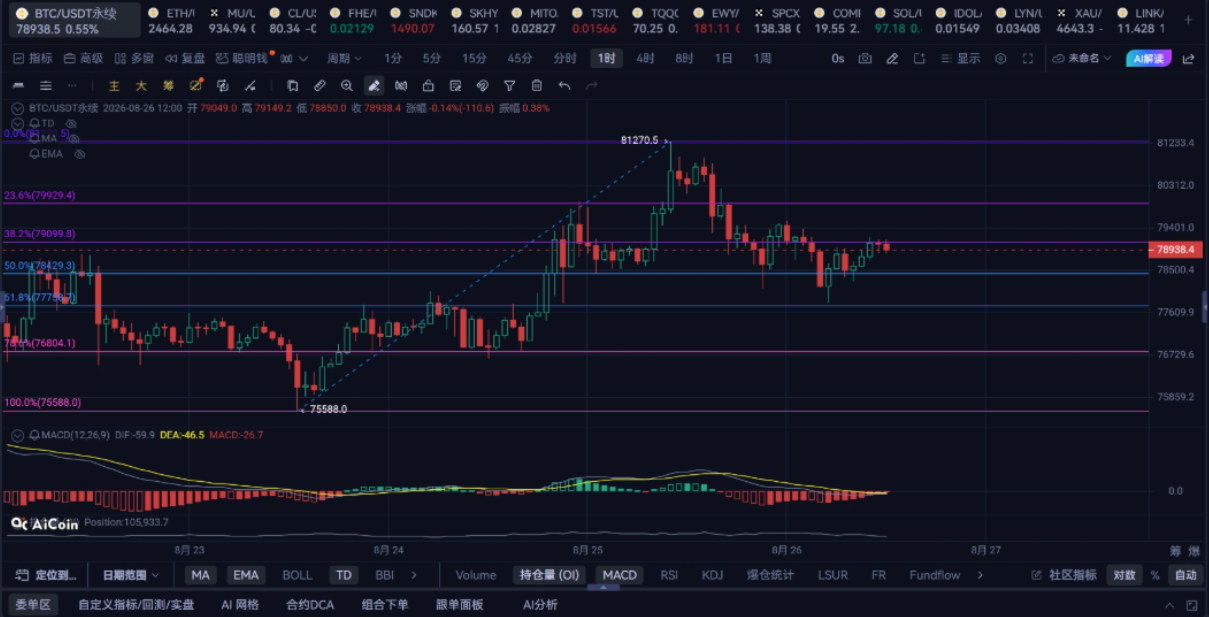Expand the 未命名 layout dropdown
This screenshot has height=617, width=1209.
click(x=1084, y=59)
